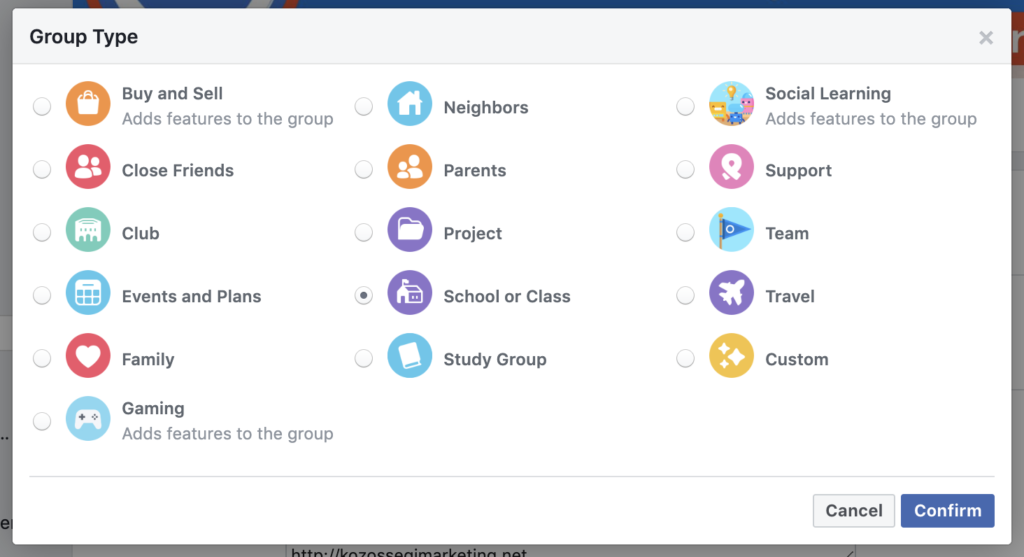Image resolution: width=1024 pixels, height=557 pixels.
Task: Click the Neighbors house icon
Action: tap(409, 104)
